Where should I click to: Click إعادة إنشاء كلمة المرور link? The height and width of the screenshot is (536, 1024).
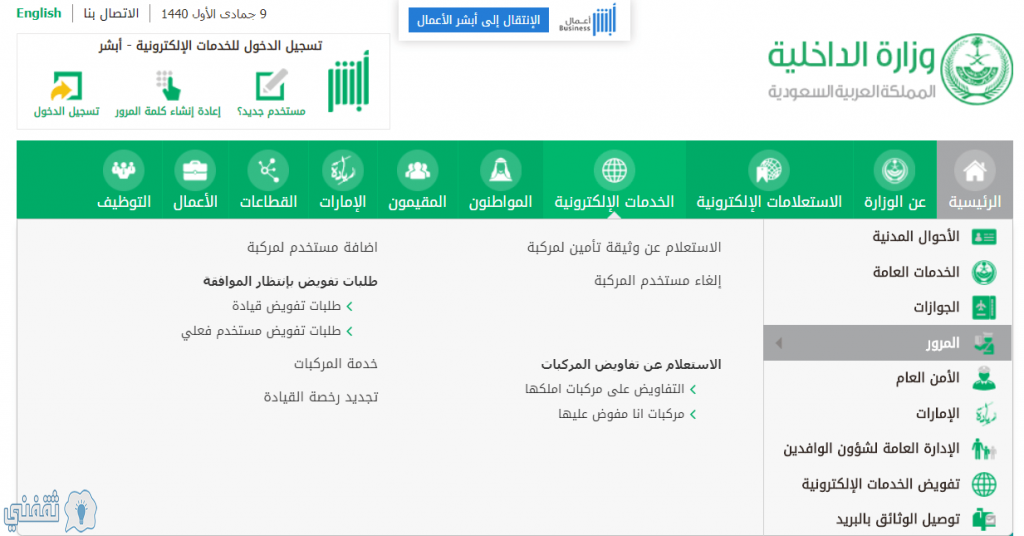[x=168, y=112]
